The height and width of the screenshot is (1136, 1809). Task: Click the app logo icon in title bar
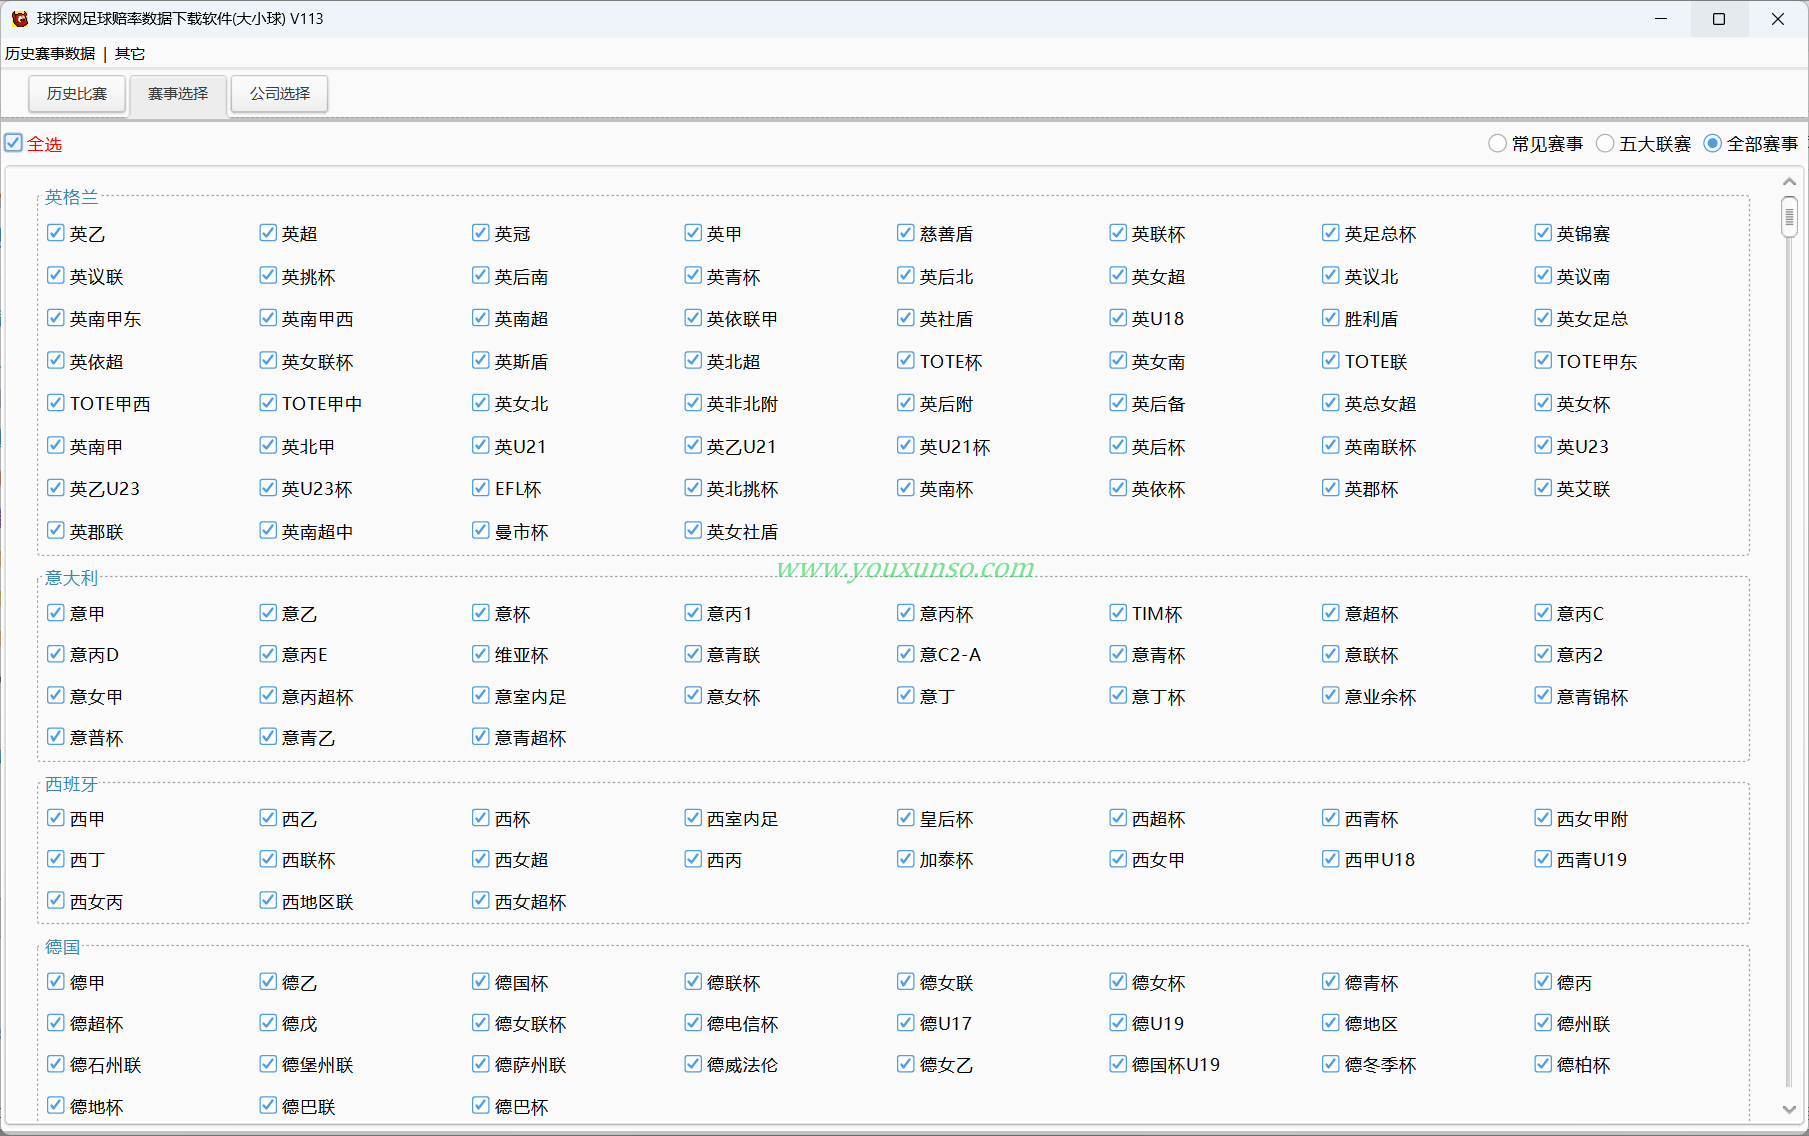(19, 19)
